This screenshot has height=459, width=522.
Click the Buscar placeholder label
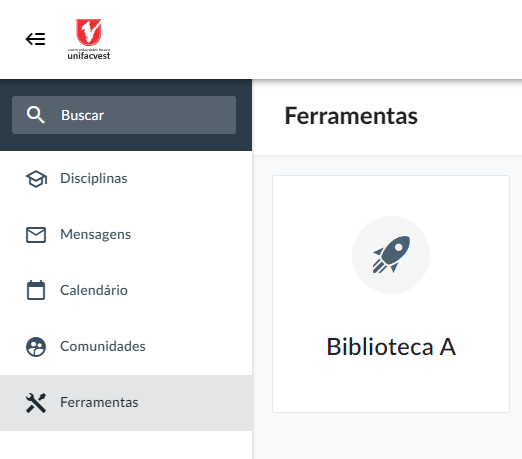pyautogui.click(x=82, y=115)
